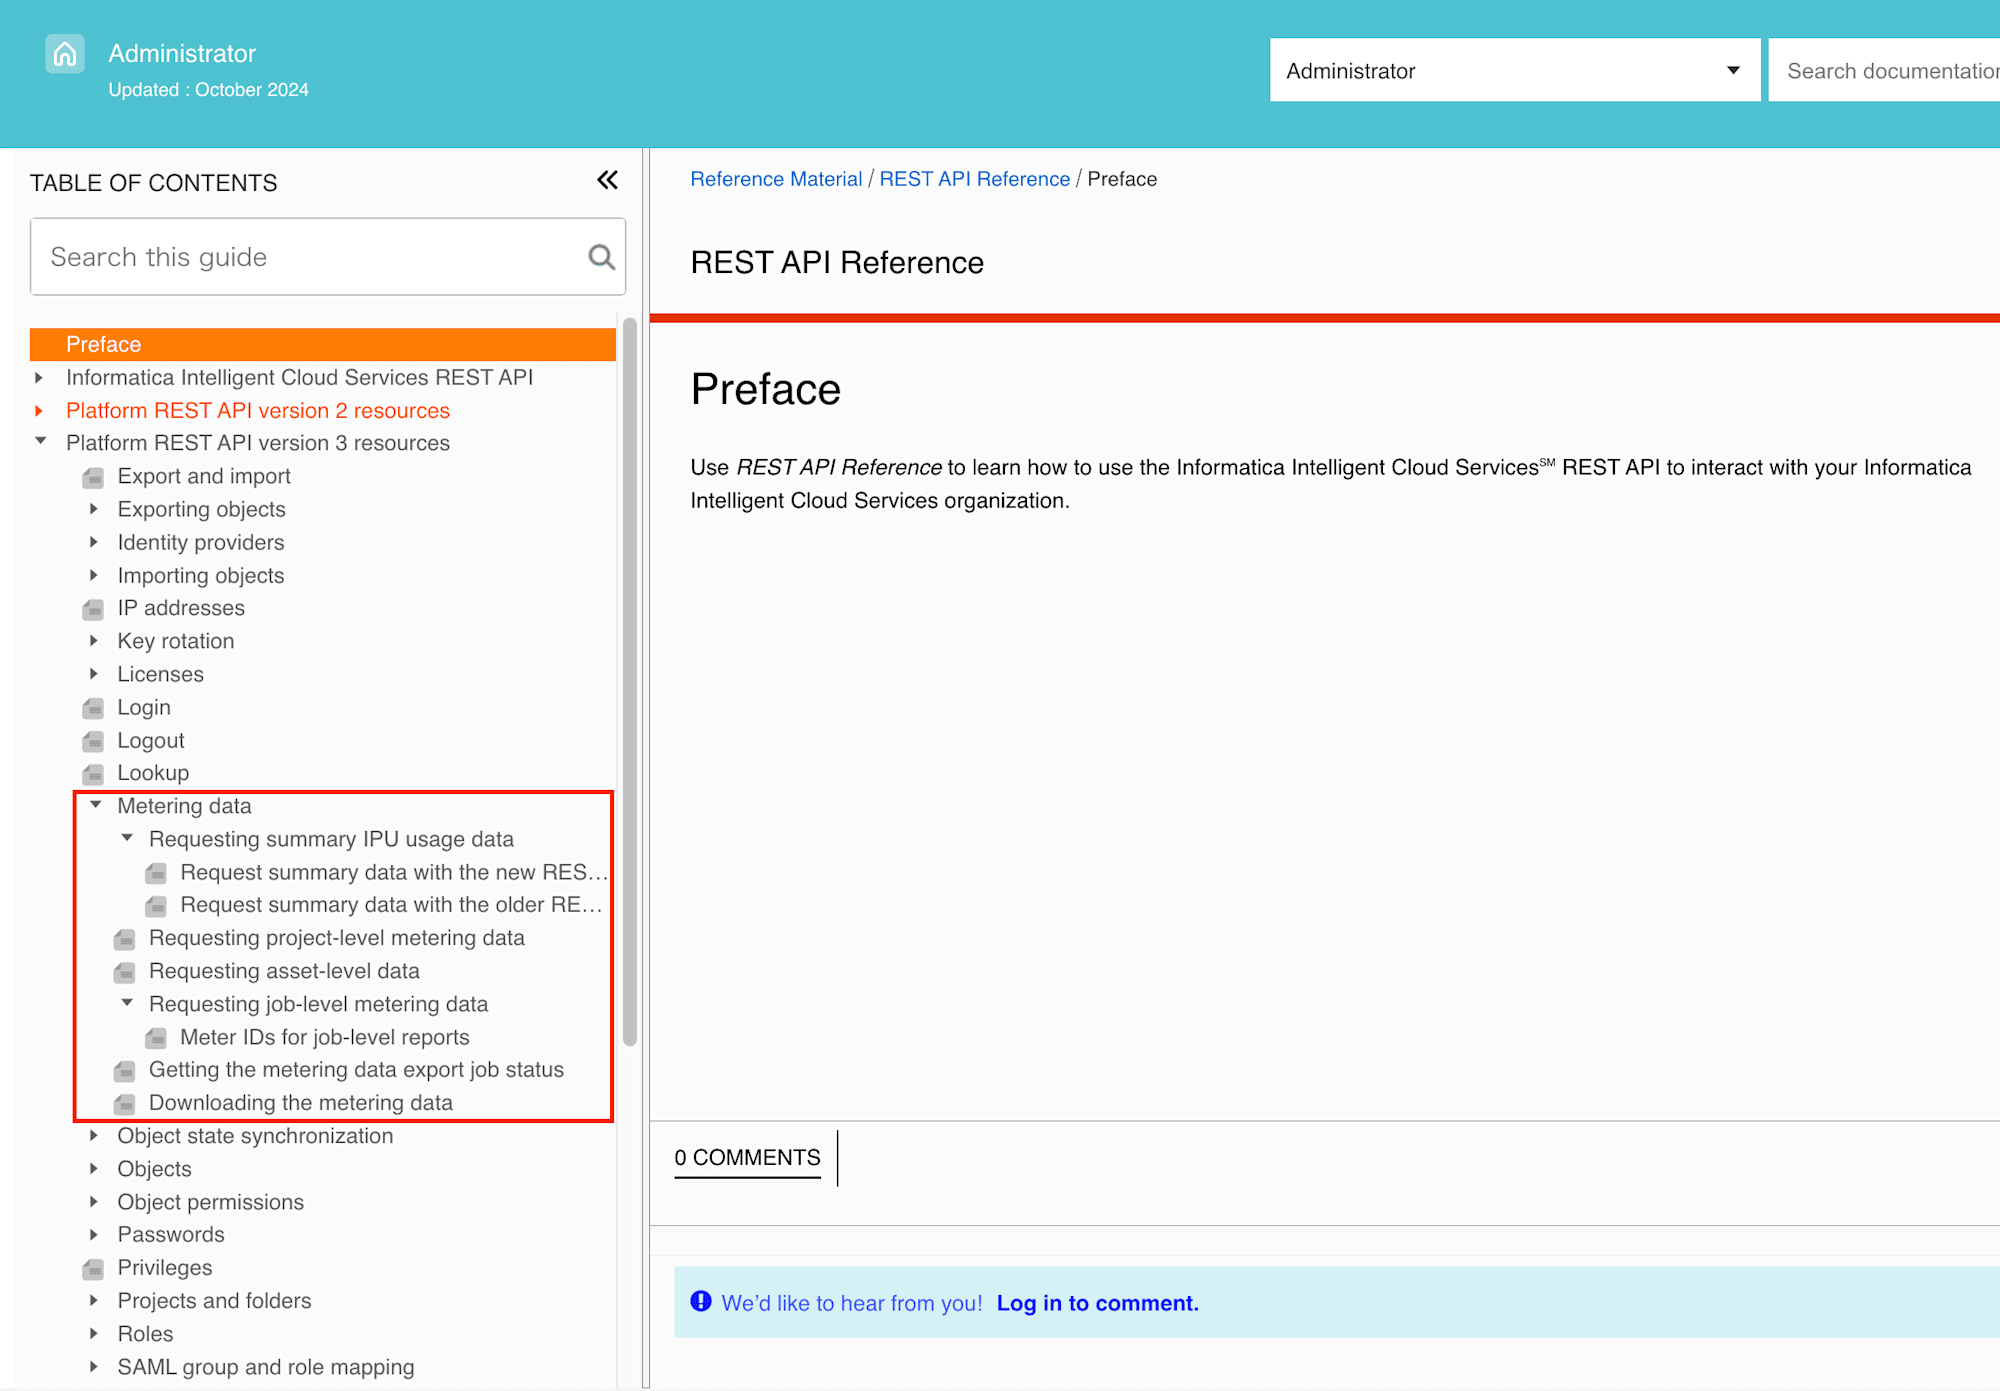Click the page icon beside Privileges
Screen dimensions: 2000x1391
(93, 1269)
